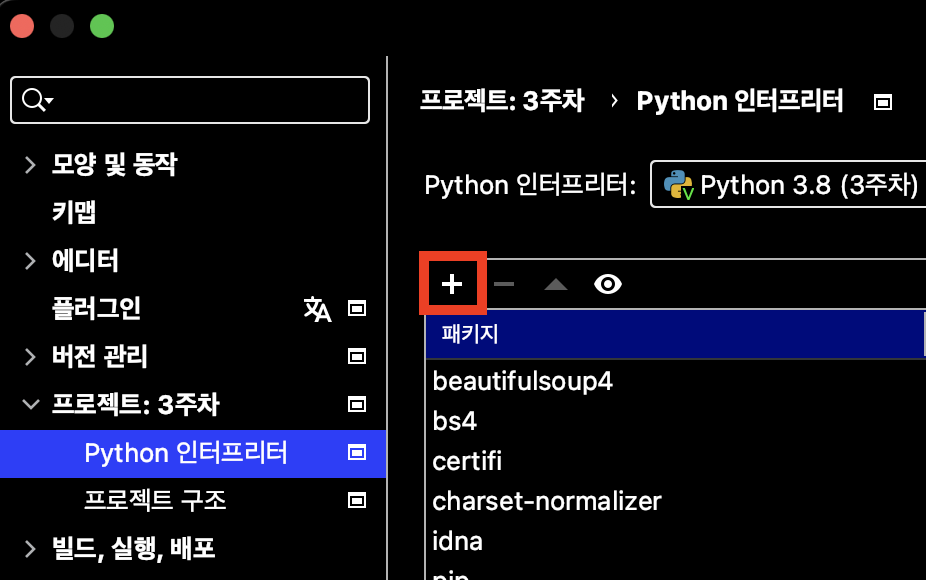Click the project-level icon beside 프로젝트: 3주차

(357, 405)
